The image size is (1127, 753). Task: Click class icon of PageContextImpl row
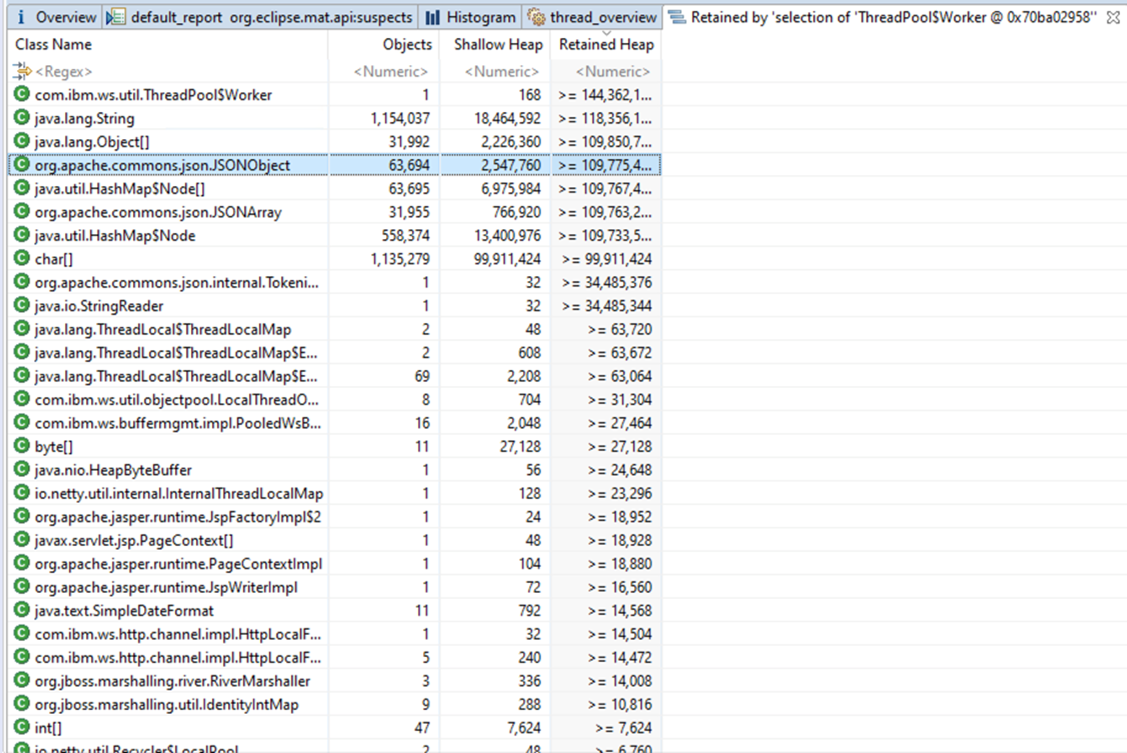click(x=22, y=564)
